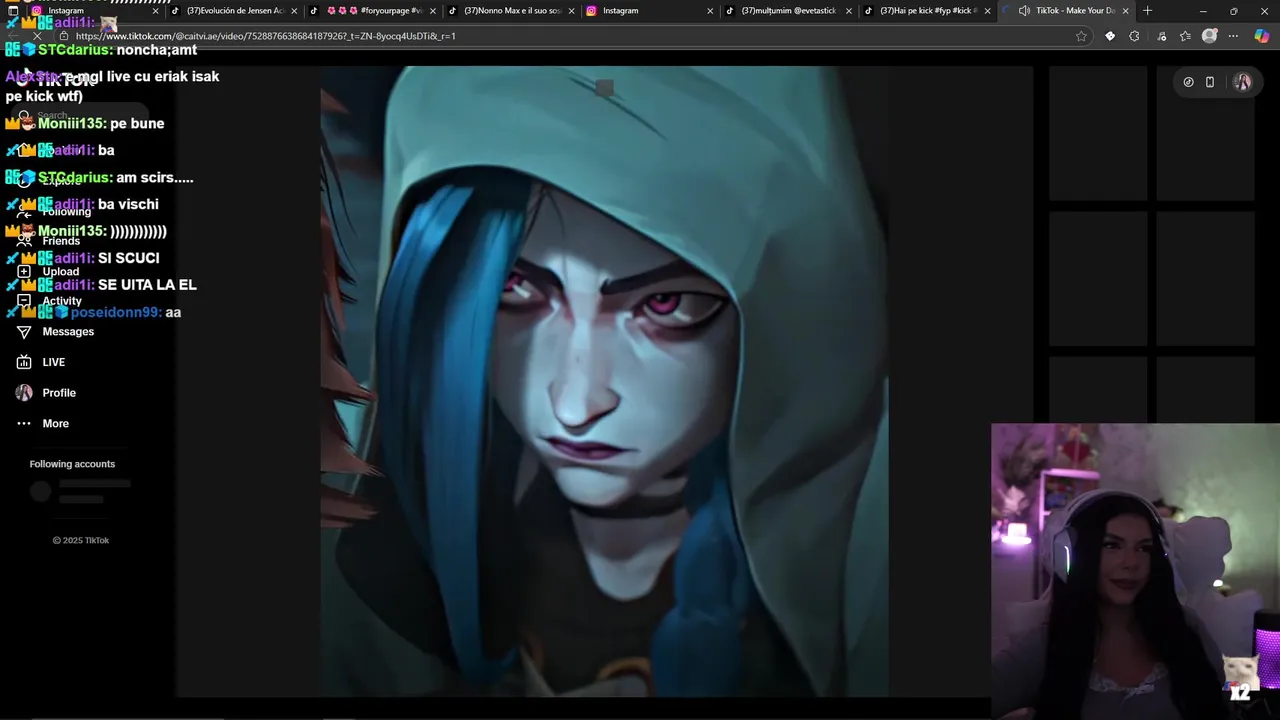Open the LIVE section in TikTok sidebar
1280x720 pixels.
pyautogui.click(x=53, y=362)
